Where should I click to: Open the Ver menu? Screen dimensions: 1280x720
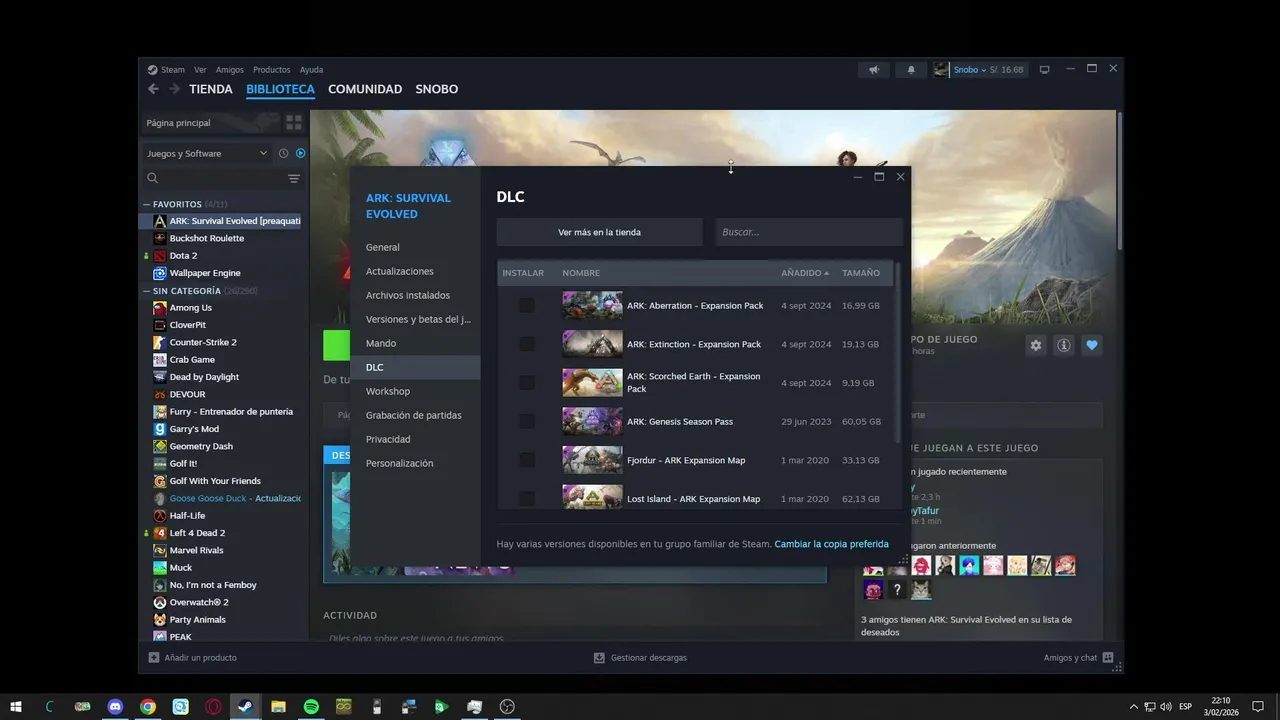pyautogui.click(x=200, y=70)
